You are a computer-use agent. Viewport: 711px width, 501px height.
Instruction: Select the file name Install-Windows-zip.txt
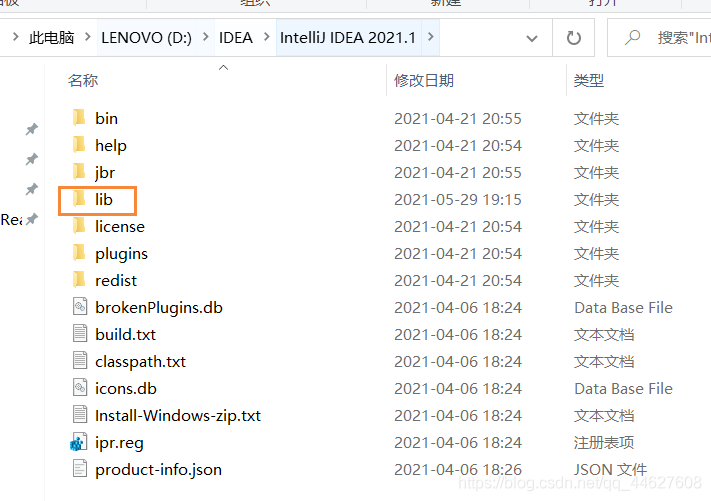click(178, 416)
